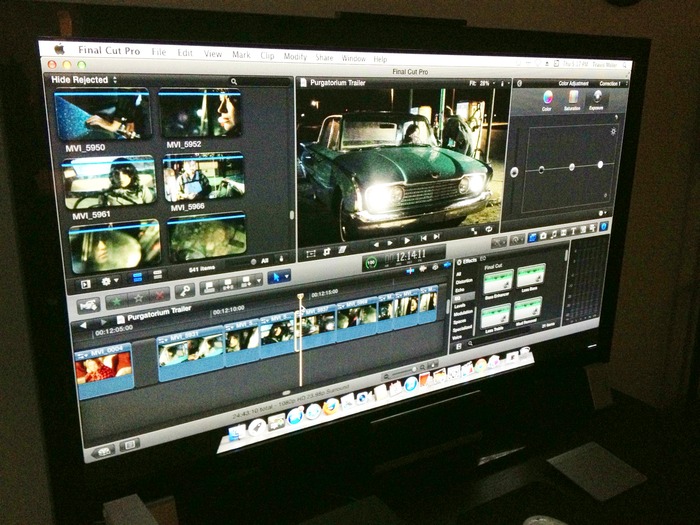The height and width of the screenshot is (525, 700).
Task: Click the Color Adjustment back arrow
Action: pyautogui.click(x=519, y=83)
